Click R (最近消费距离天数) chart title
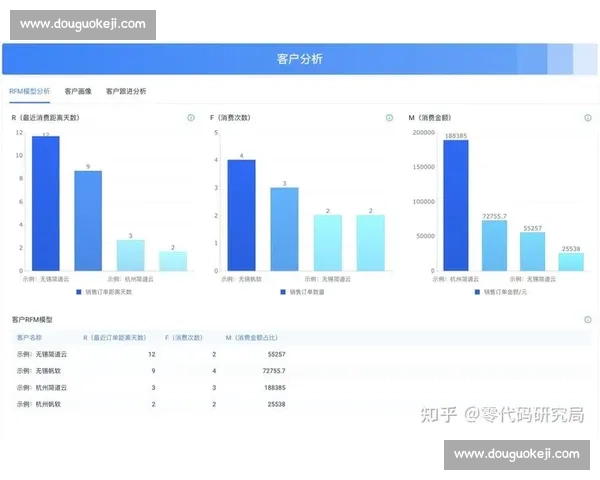The image size is (600, 480). coord(45,118)
